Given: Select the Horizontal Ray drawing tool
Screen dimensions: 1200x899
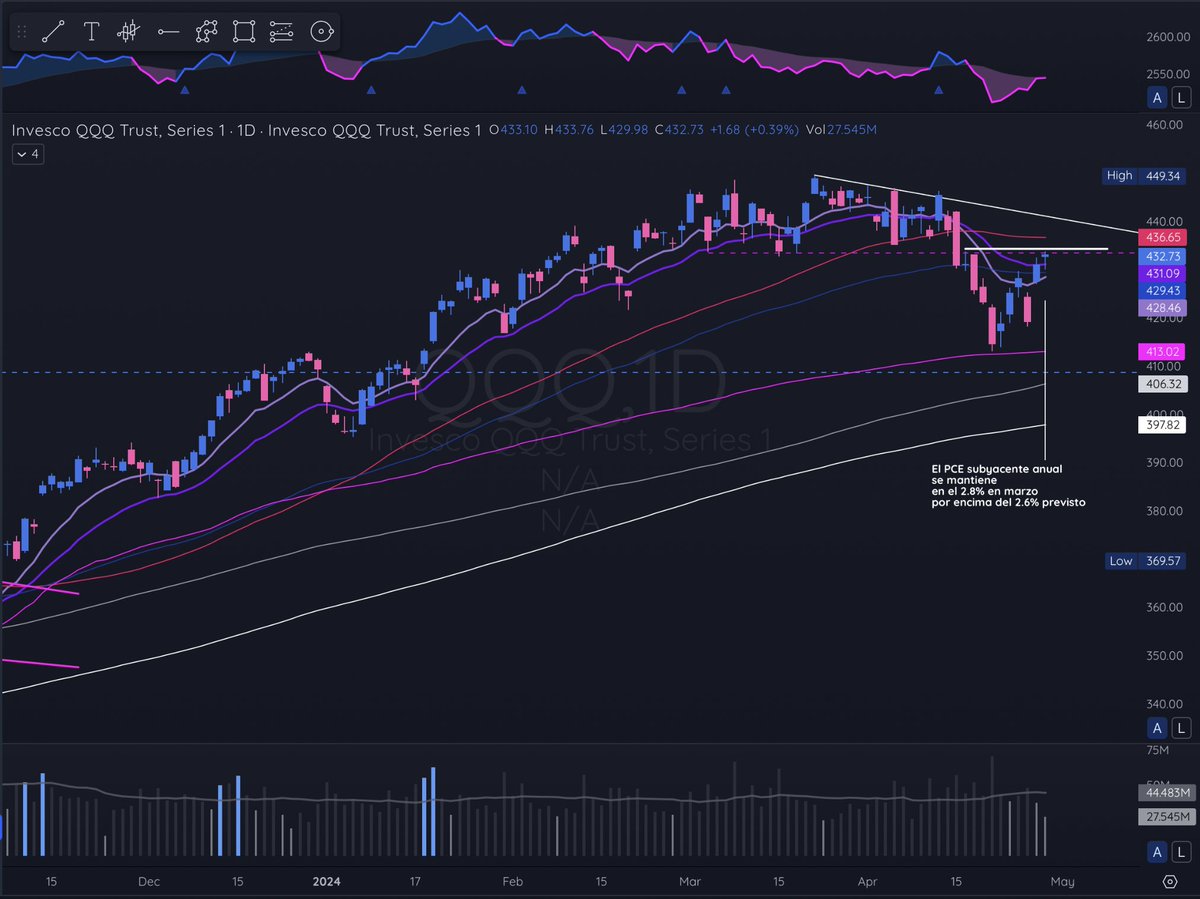Looking at the screenshot, I should pos(168,32).
